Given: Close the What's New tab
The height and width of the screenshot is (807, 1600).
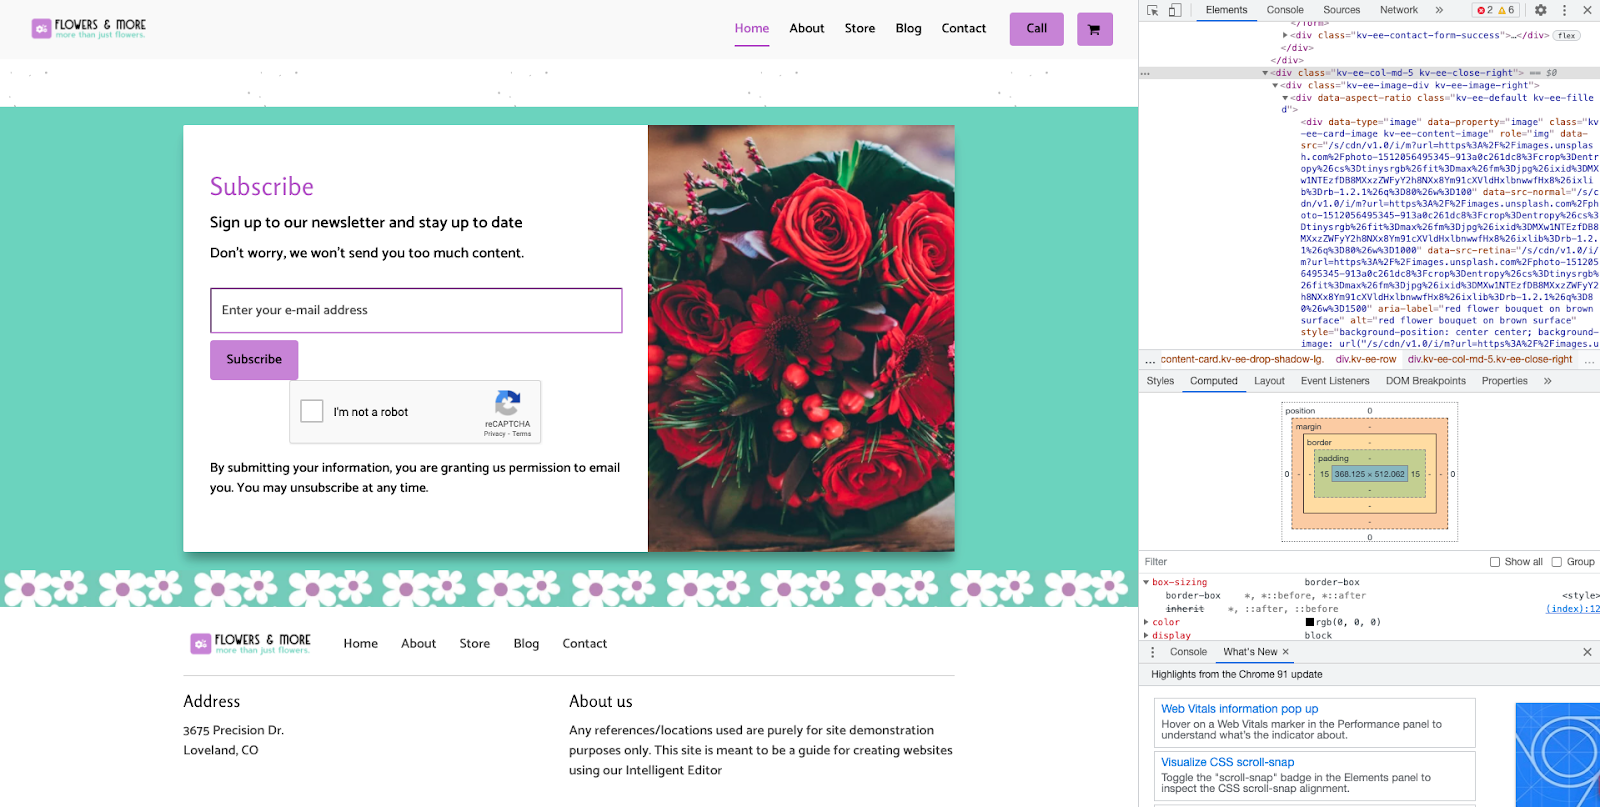Looking at the screenshot, I should click(x=1286, y=652).
